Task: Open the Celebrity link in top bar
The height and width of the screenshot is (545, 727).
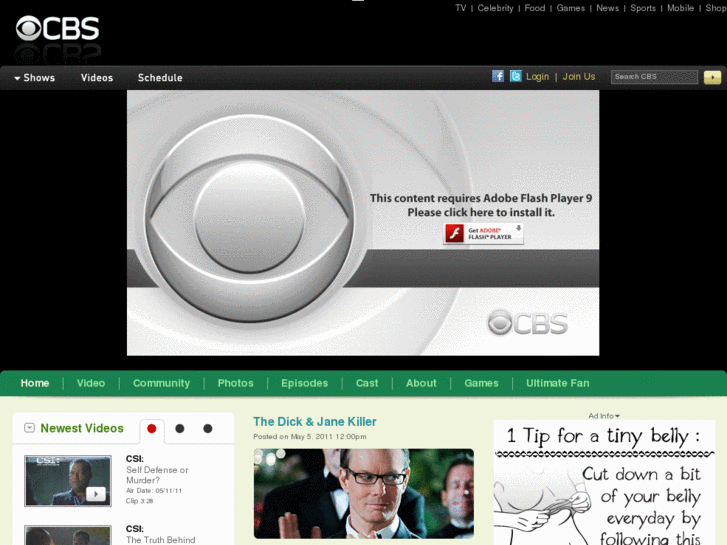Action: [495, 8]
